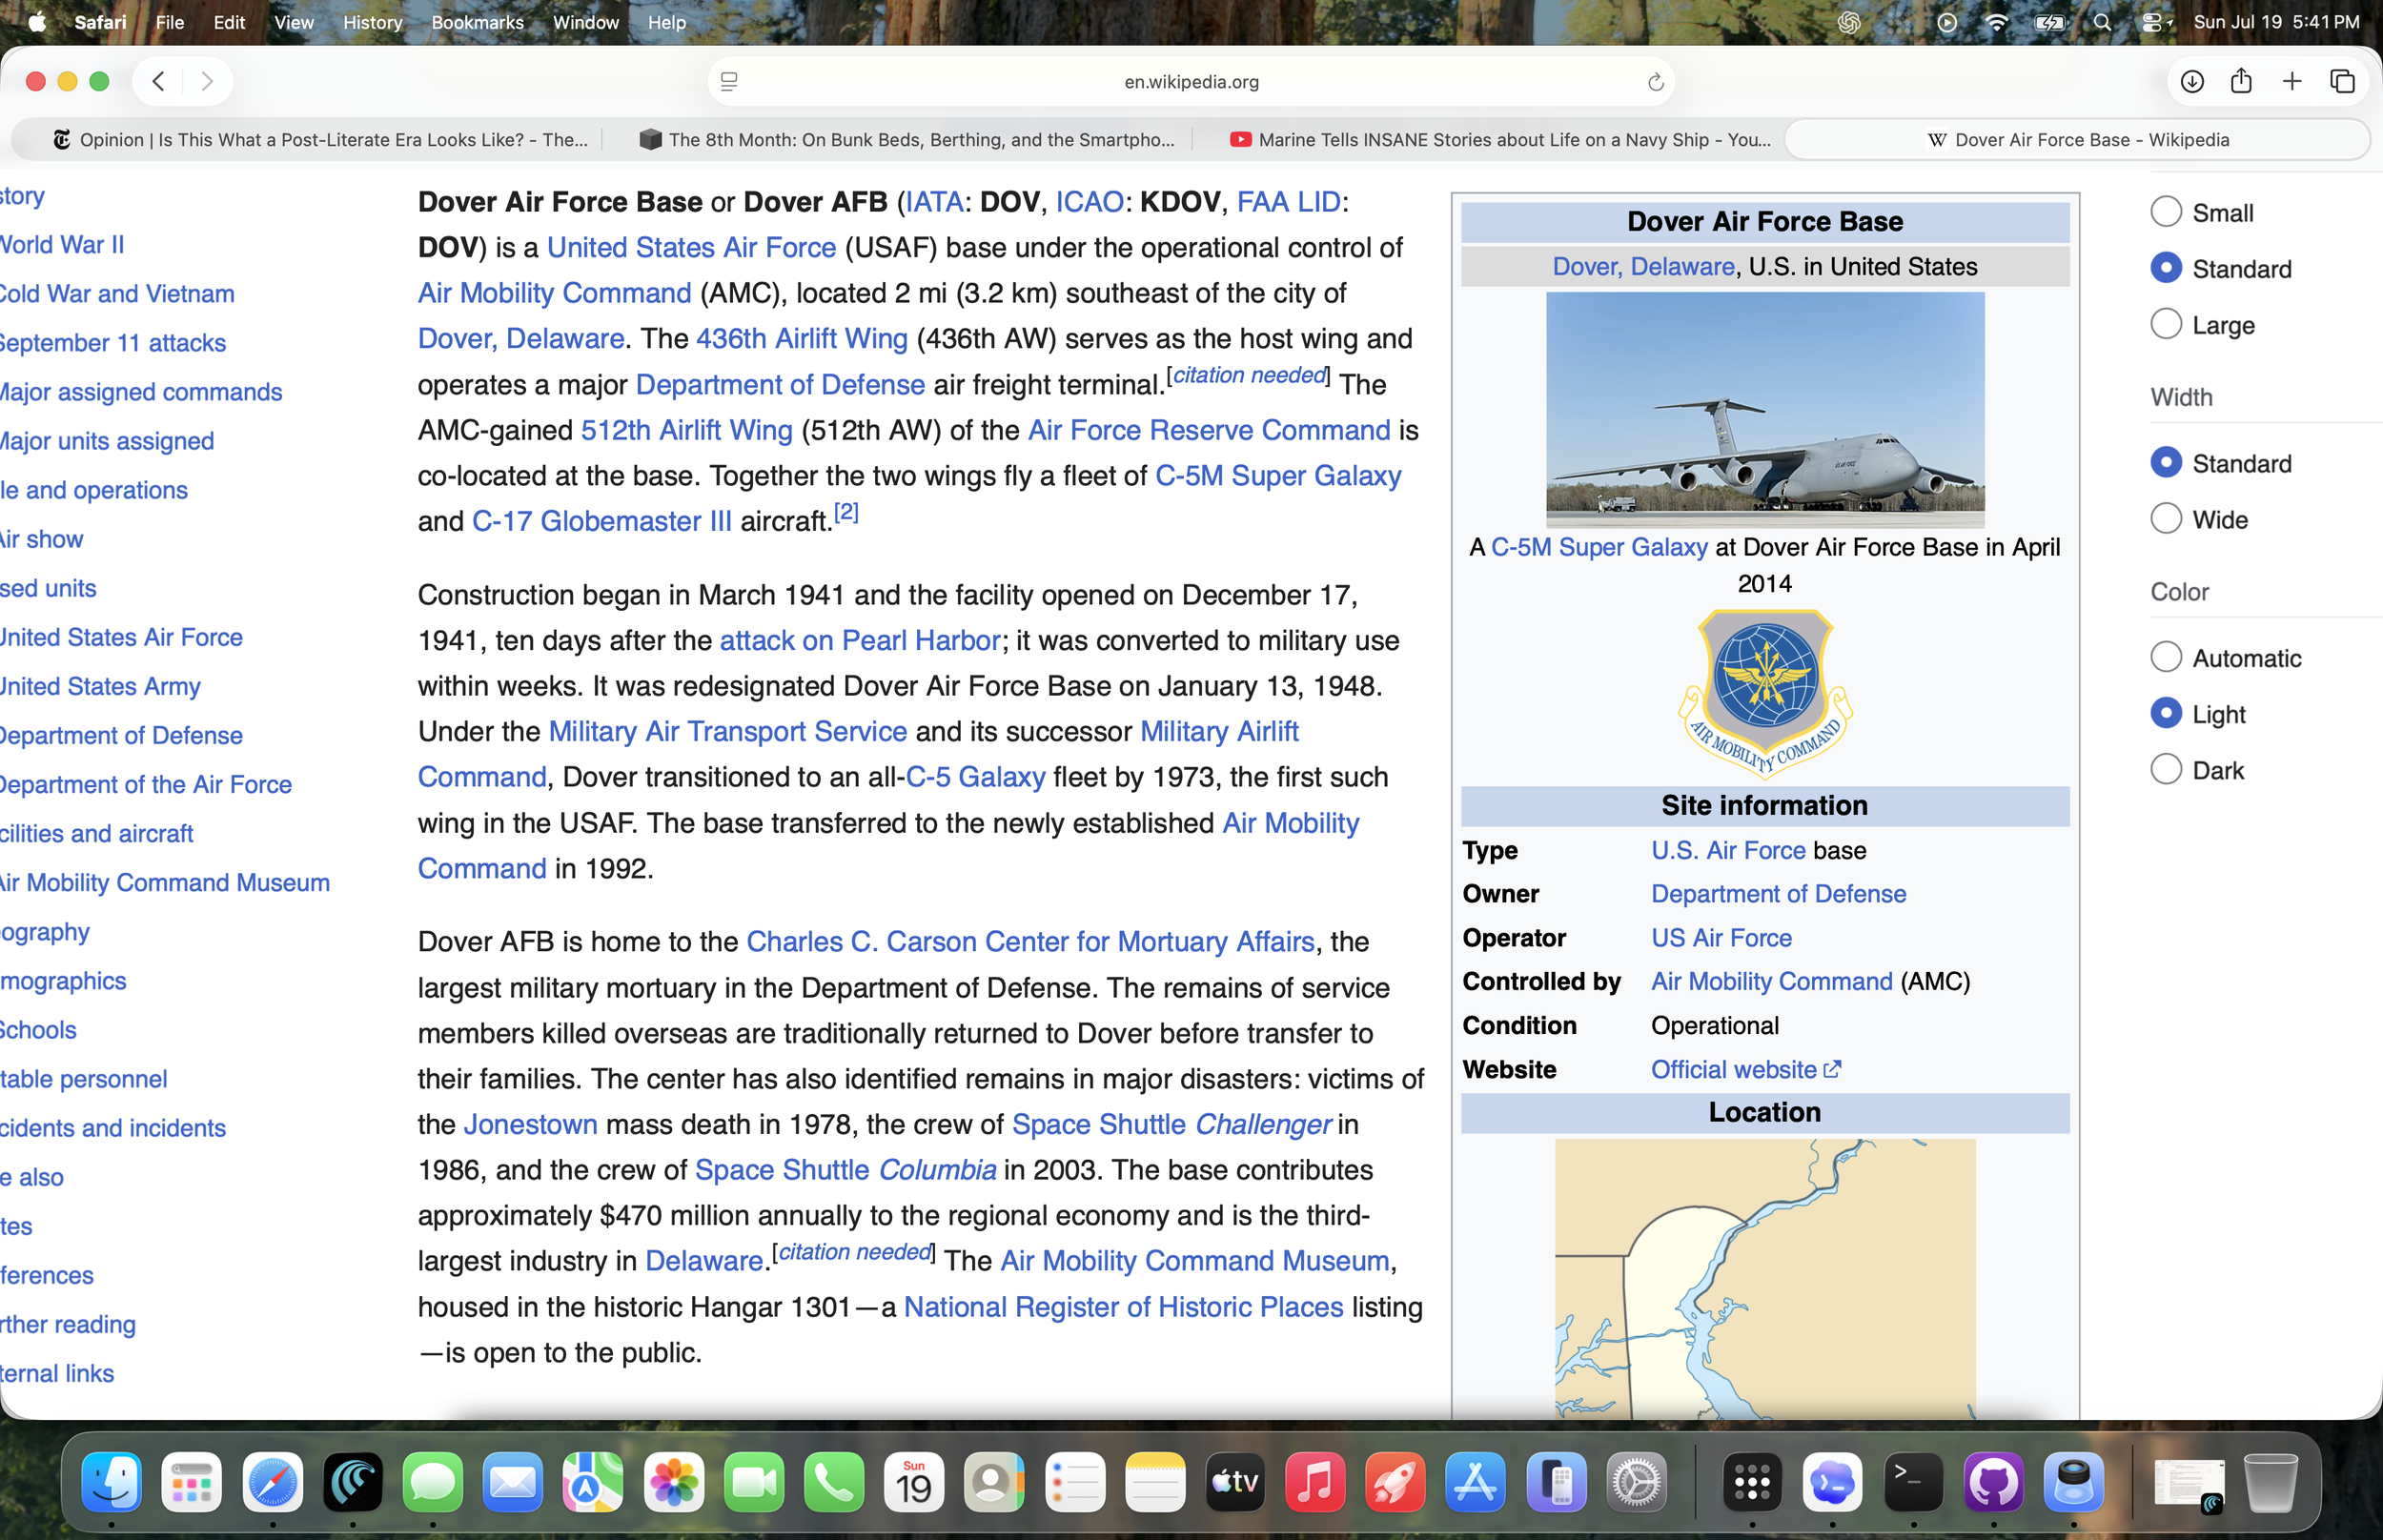
Task: Start FaceTime from the Dock
Action: (x=754, y=1481)
